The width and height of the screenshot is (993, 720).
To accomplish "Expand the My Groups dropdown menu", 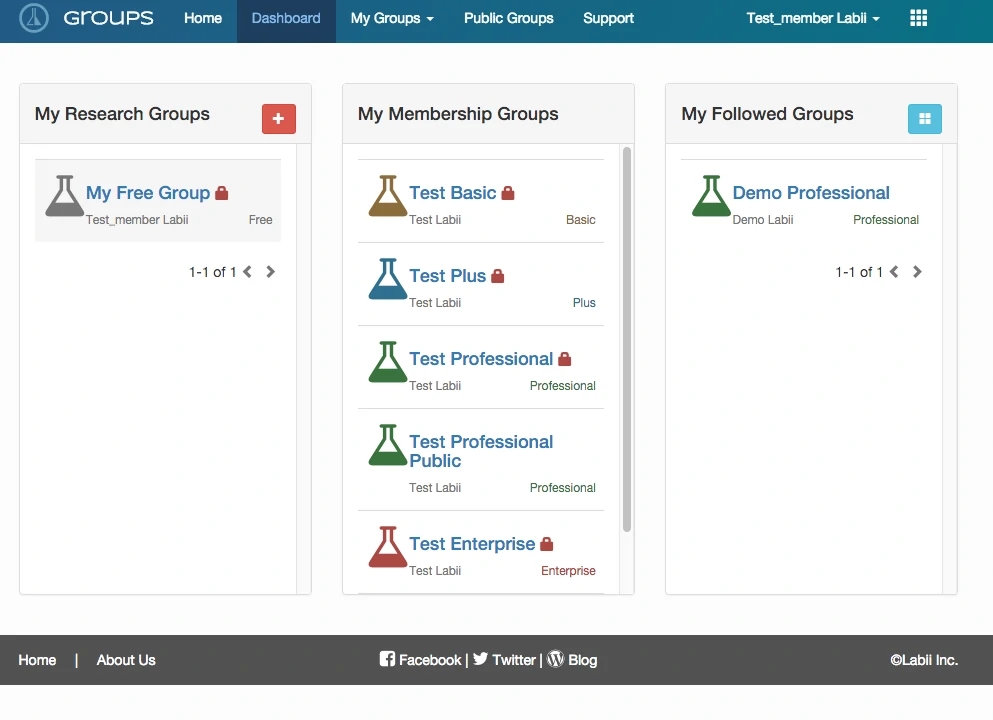I will (x=392, y=18).
